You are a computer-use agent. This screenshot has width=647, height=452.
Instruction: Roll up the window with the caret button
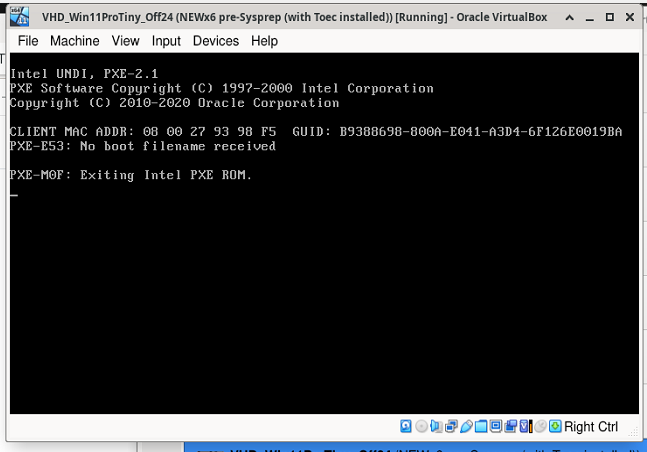pyautogui.click(x=569, y=17)
